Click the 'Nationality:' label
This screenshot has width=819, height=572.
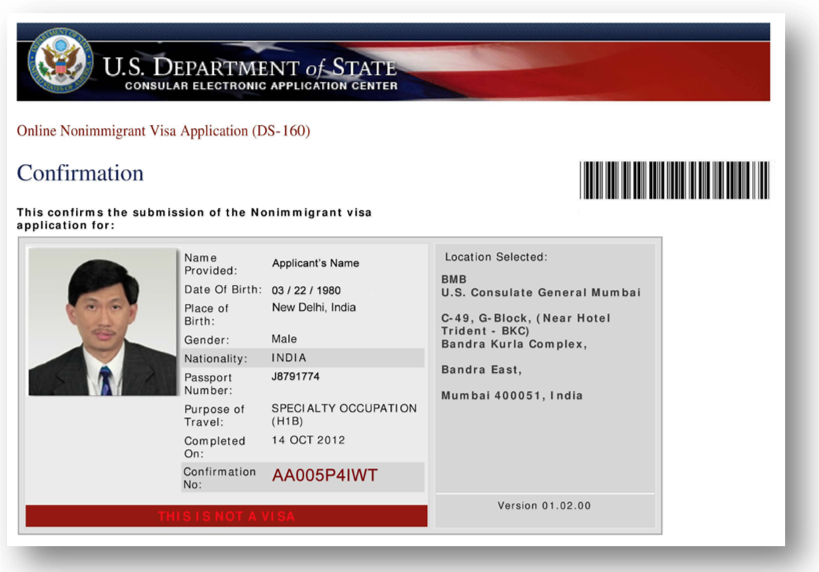(x=215, y=359)
